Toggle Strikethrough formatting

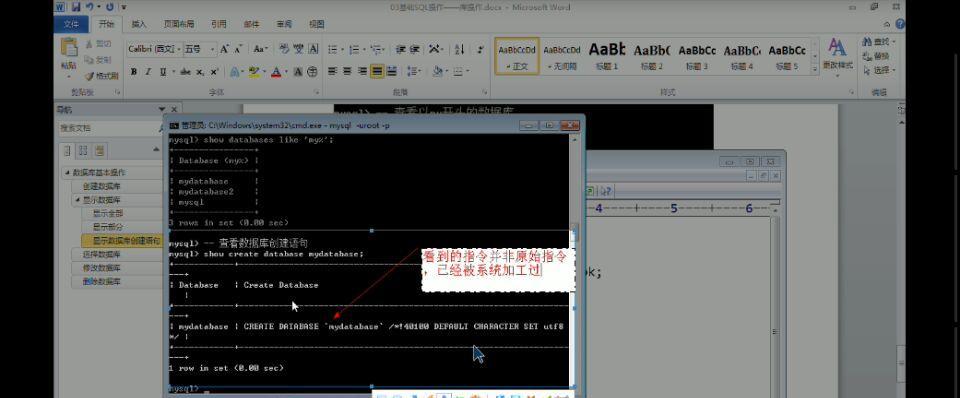185,72
